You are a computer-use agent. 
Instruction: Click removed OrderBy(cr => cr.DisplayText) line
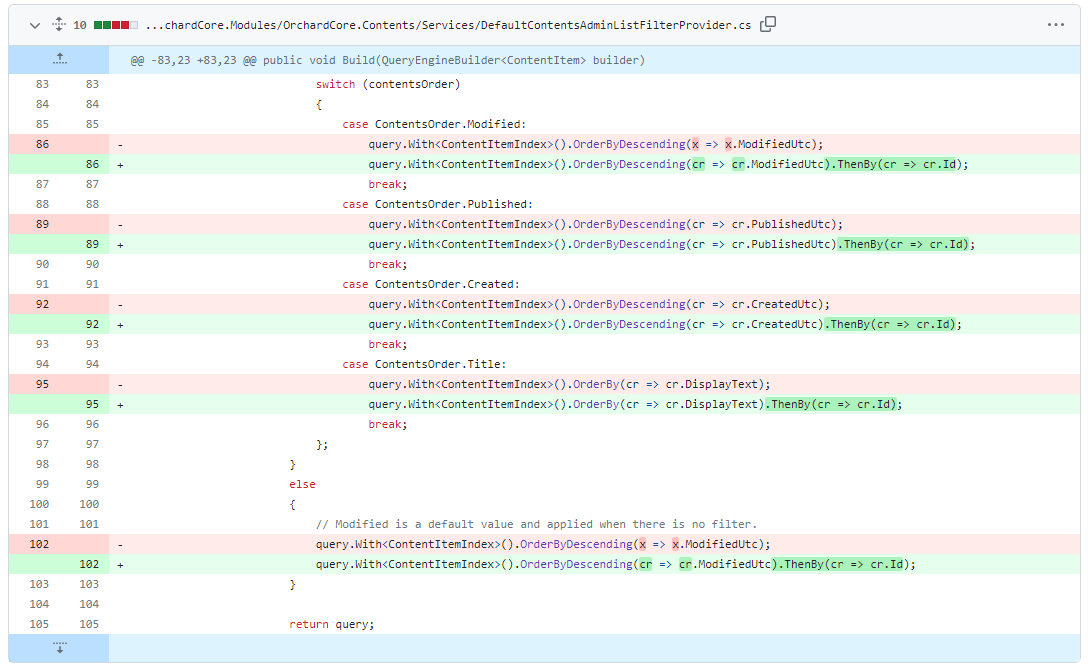(x=569, y=384)
